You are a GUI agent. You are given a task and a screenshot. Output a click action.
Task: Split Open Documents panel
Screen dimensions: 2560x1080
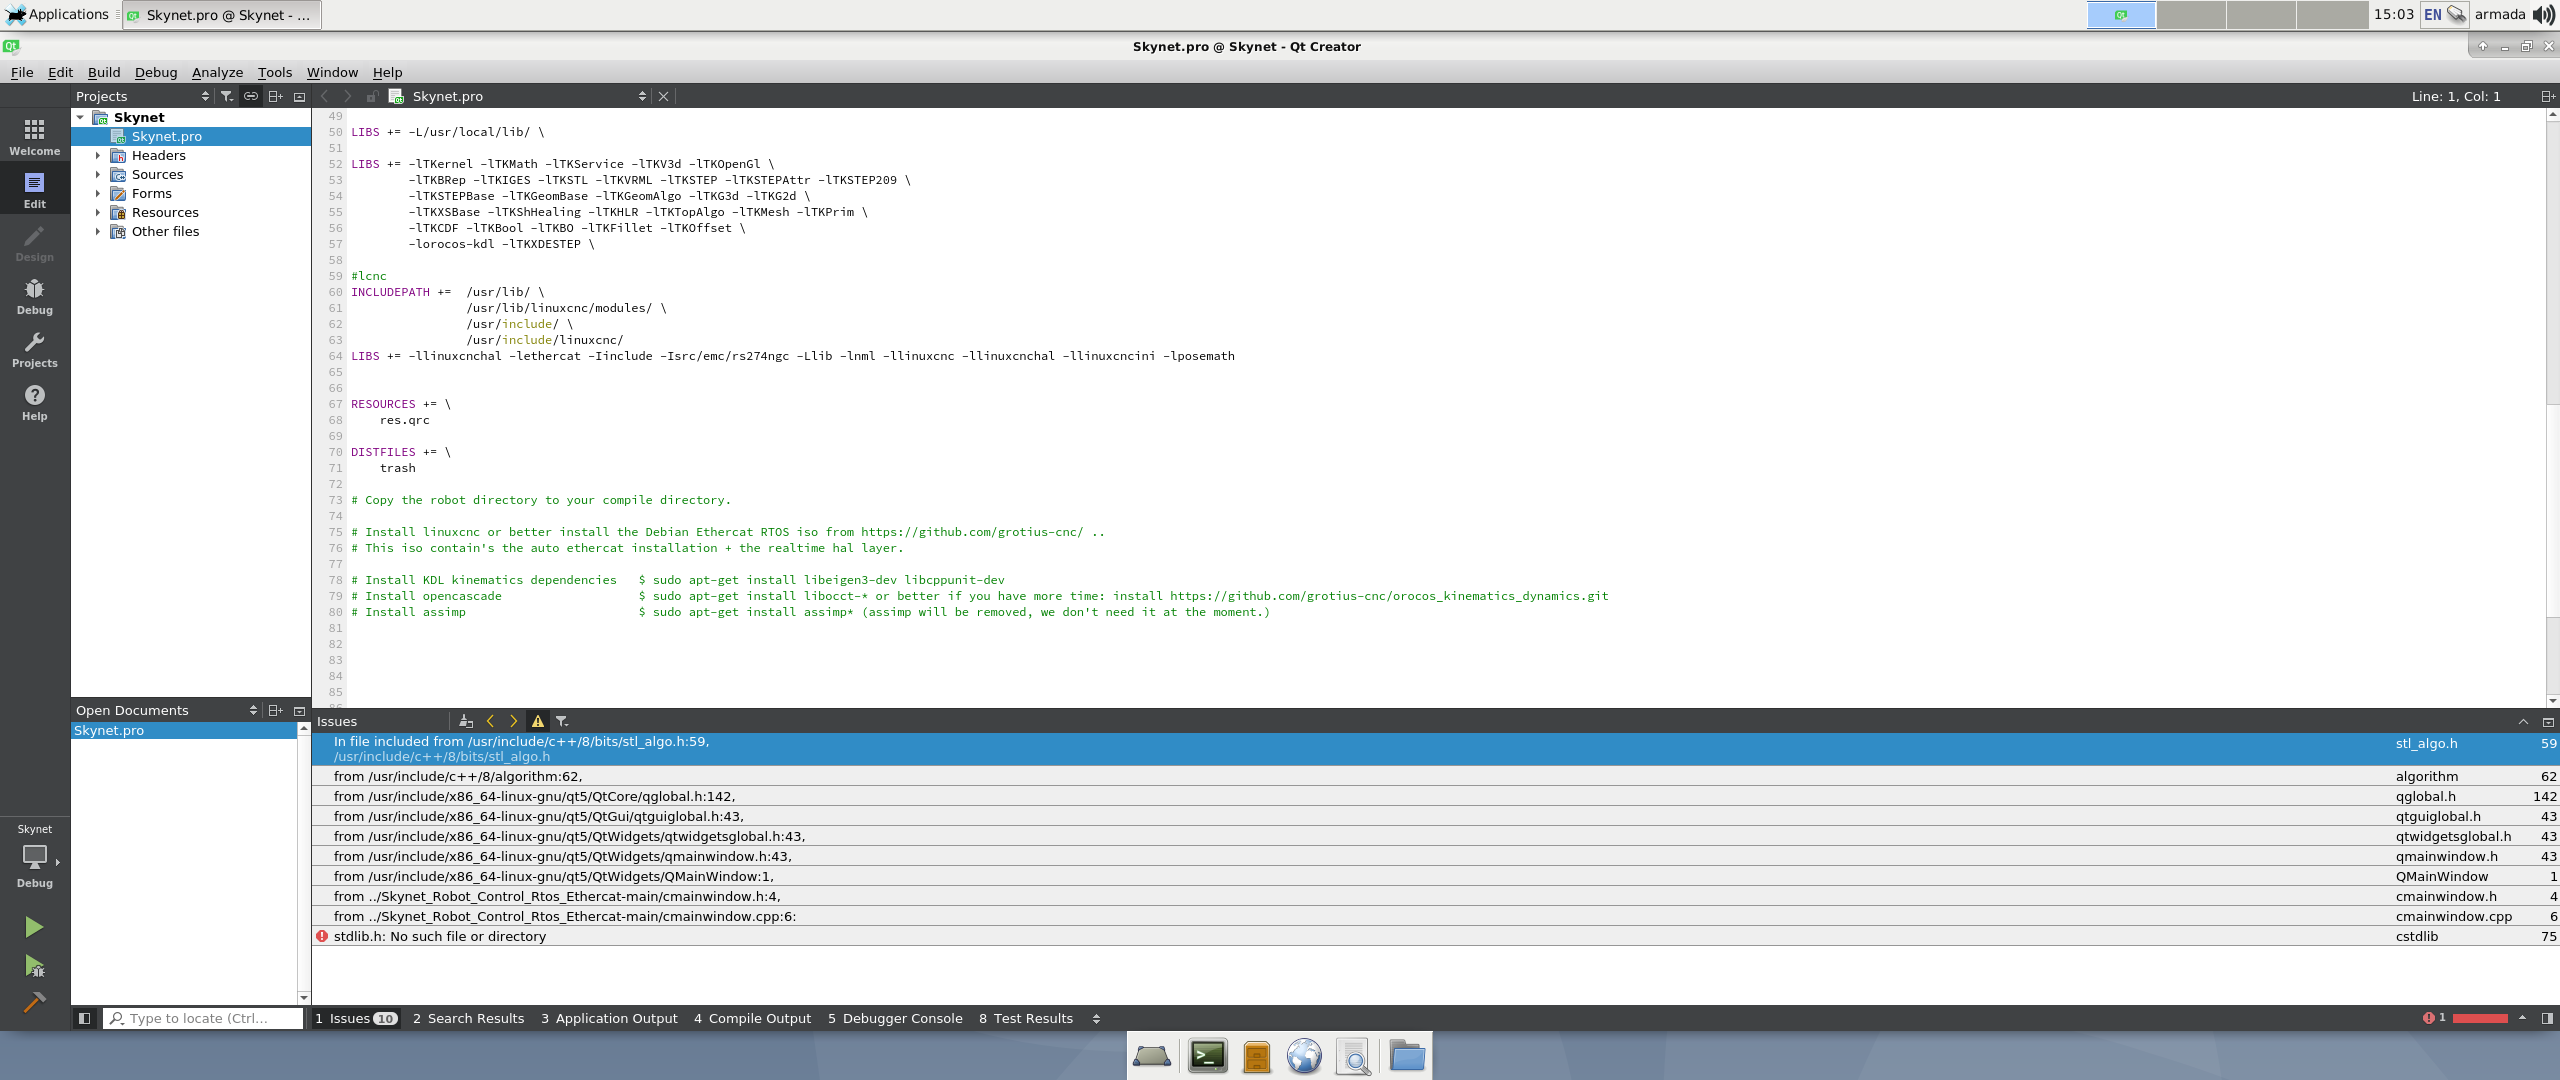[275, 710]
